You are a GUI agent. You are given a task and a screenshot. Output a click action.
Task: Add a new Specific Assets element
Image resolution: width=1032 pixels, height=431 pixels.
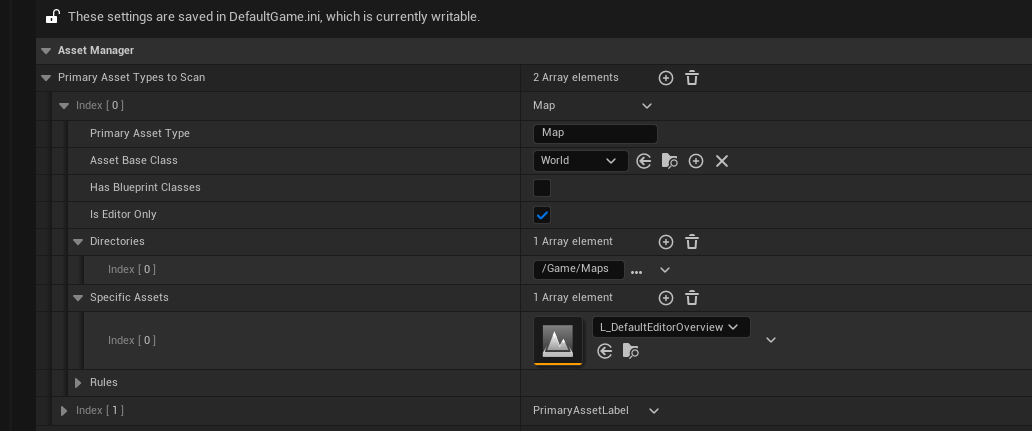pyautogui.click(x=666, y=298)
